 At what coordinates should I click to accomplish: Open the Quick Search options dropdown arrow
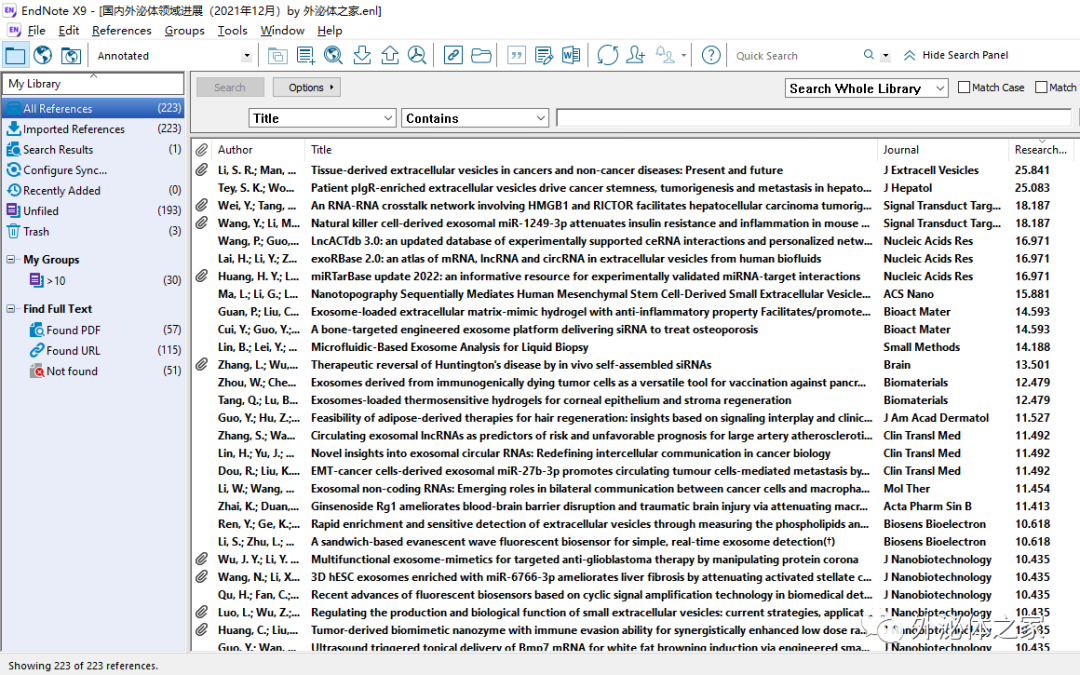click(x=886, y=56)
